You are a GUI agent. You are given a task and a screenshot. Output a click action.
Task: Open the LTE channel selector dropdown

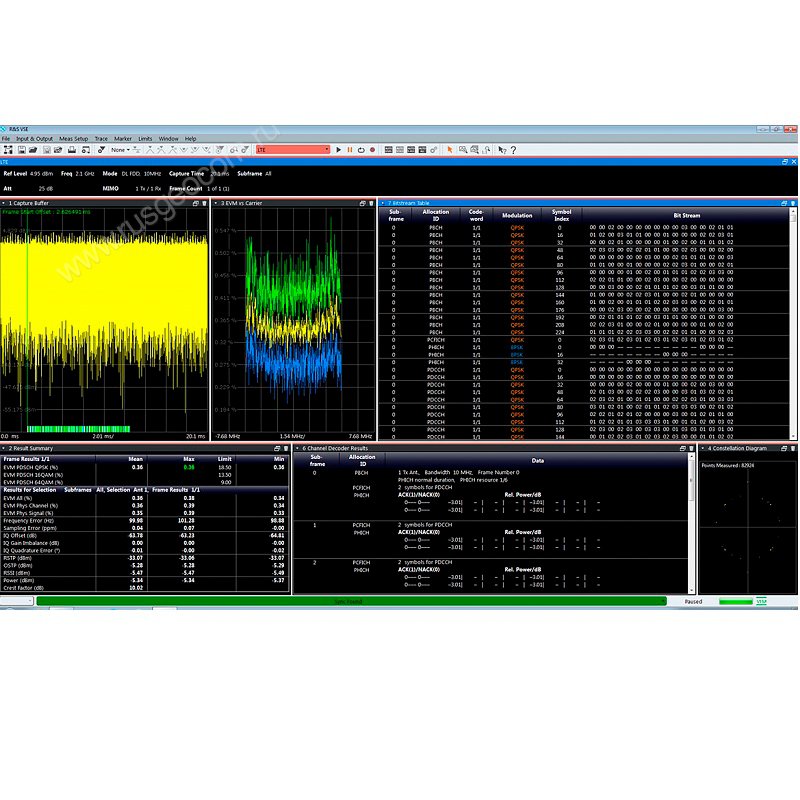[293, 149]
